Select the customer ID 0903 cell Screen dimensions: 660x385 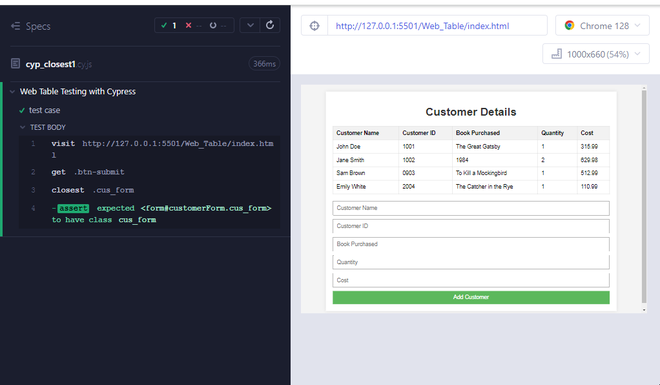click(x=425, y=173)
